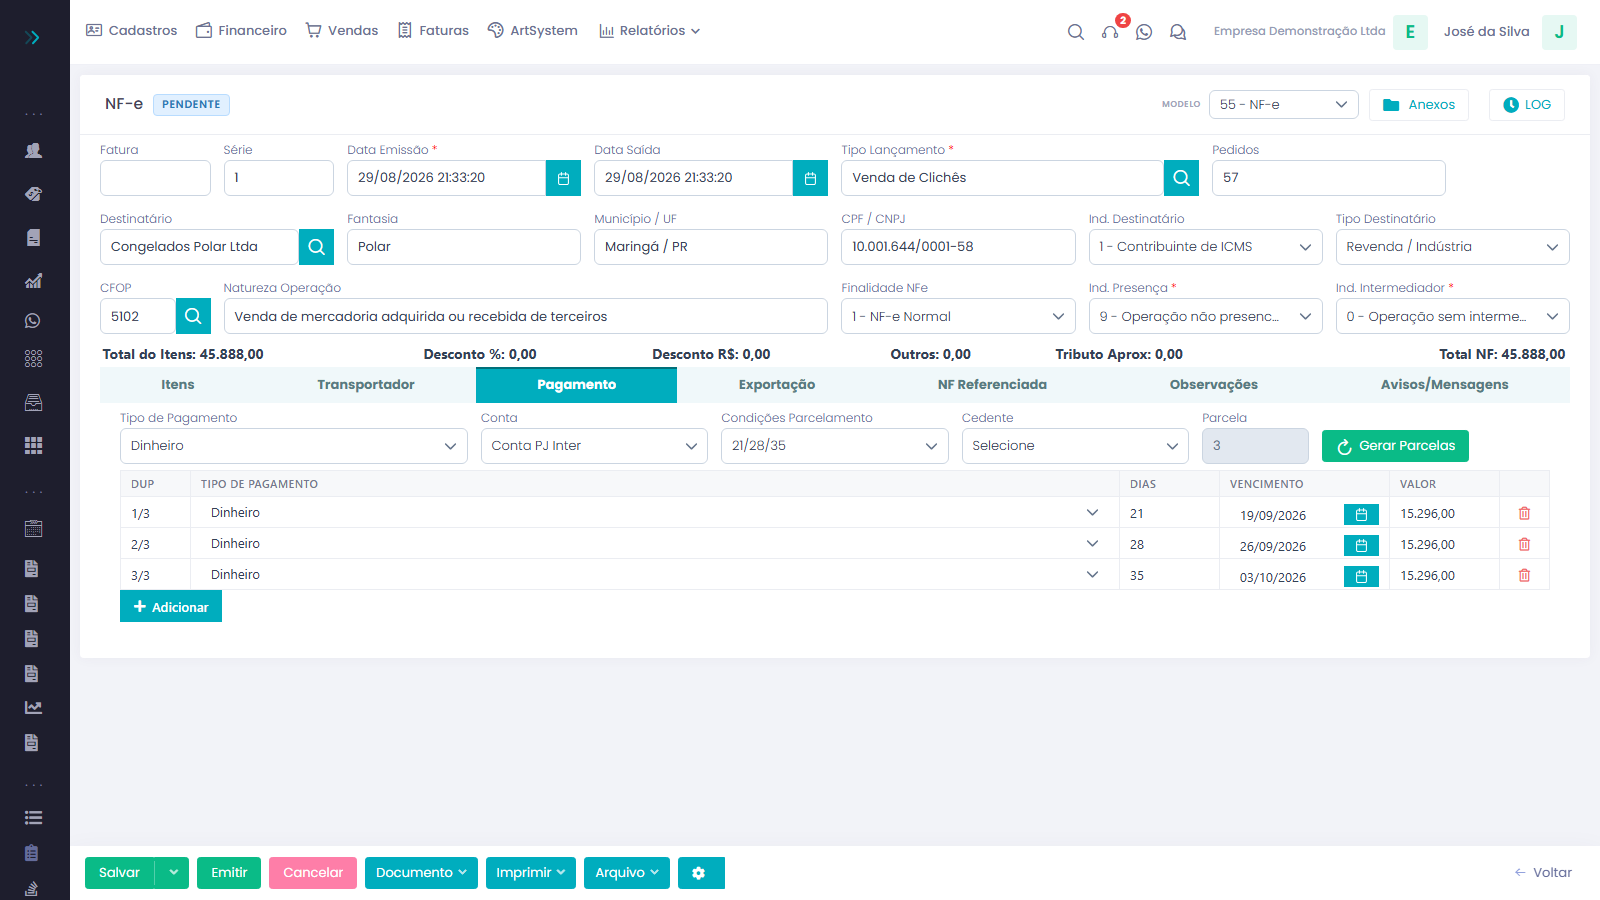Click the Fatura input field

pyautogui.click(x=155, y=178)
